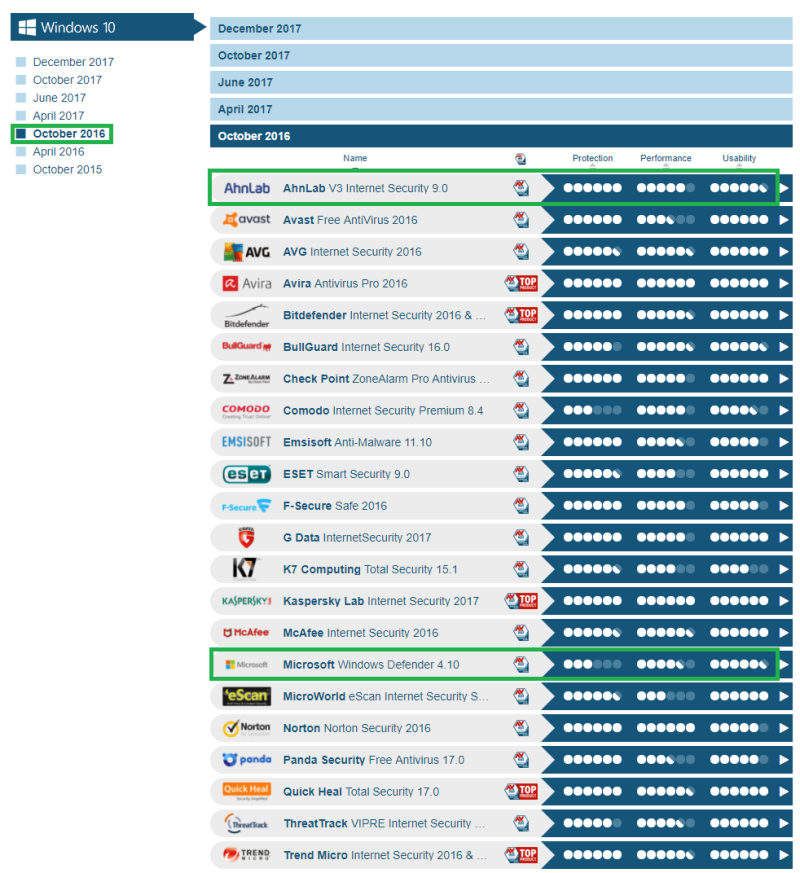Click the Comodo logo

point(247,411)
